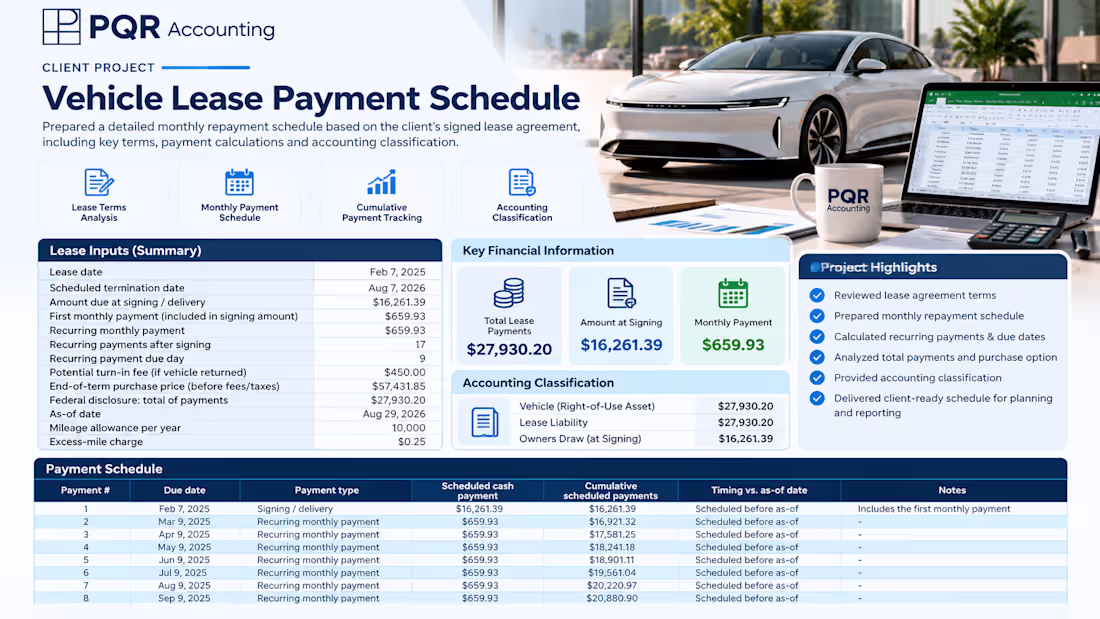The width and height of the screenshot is (1100, 619).
Task: Click the cumulative total $19,561.04
Action: click(612, 573)
